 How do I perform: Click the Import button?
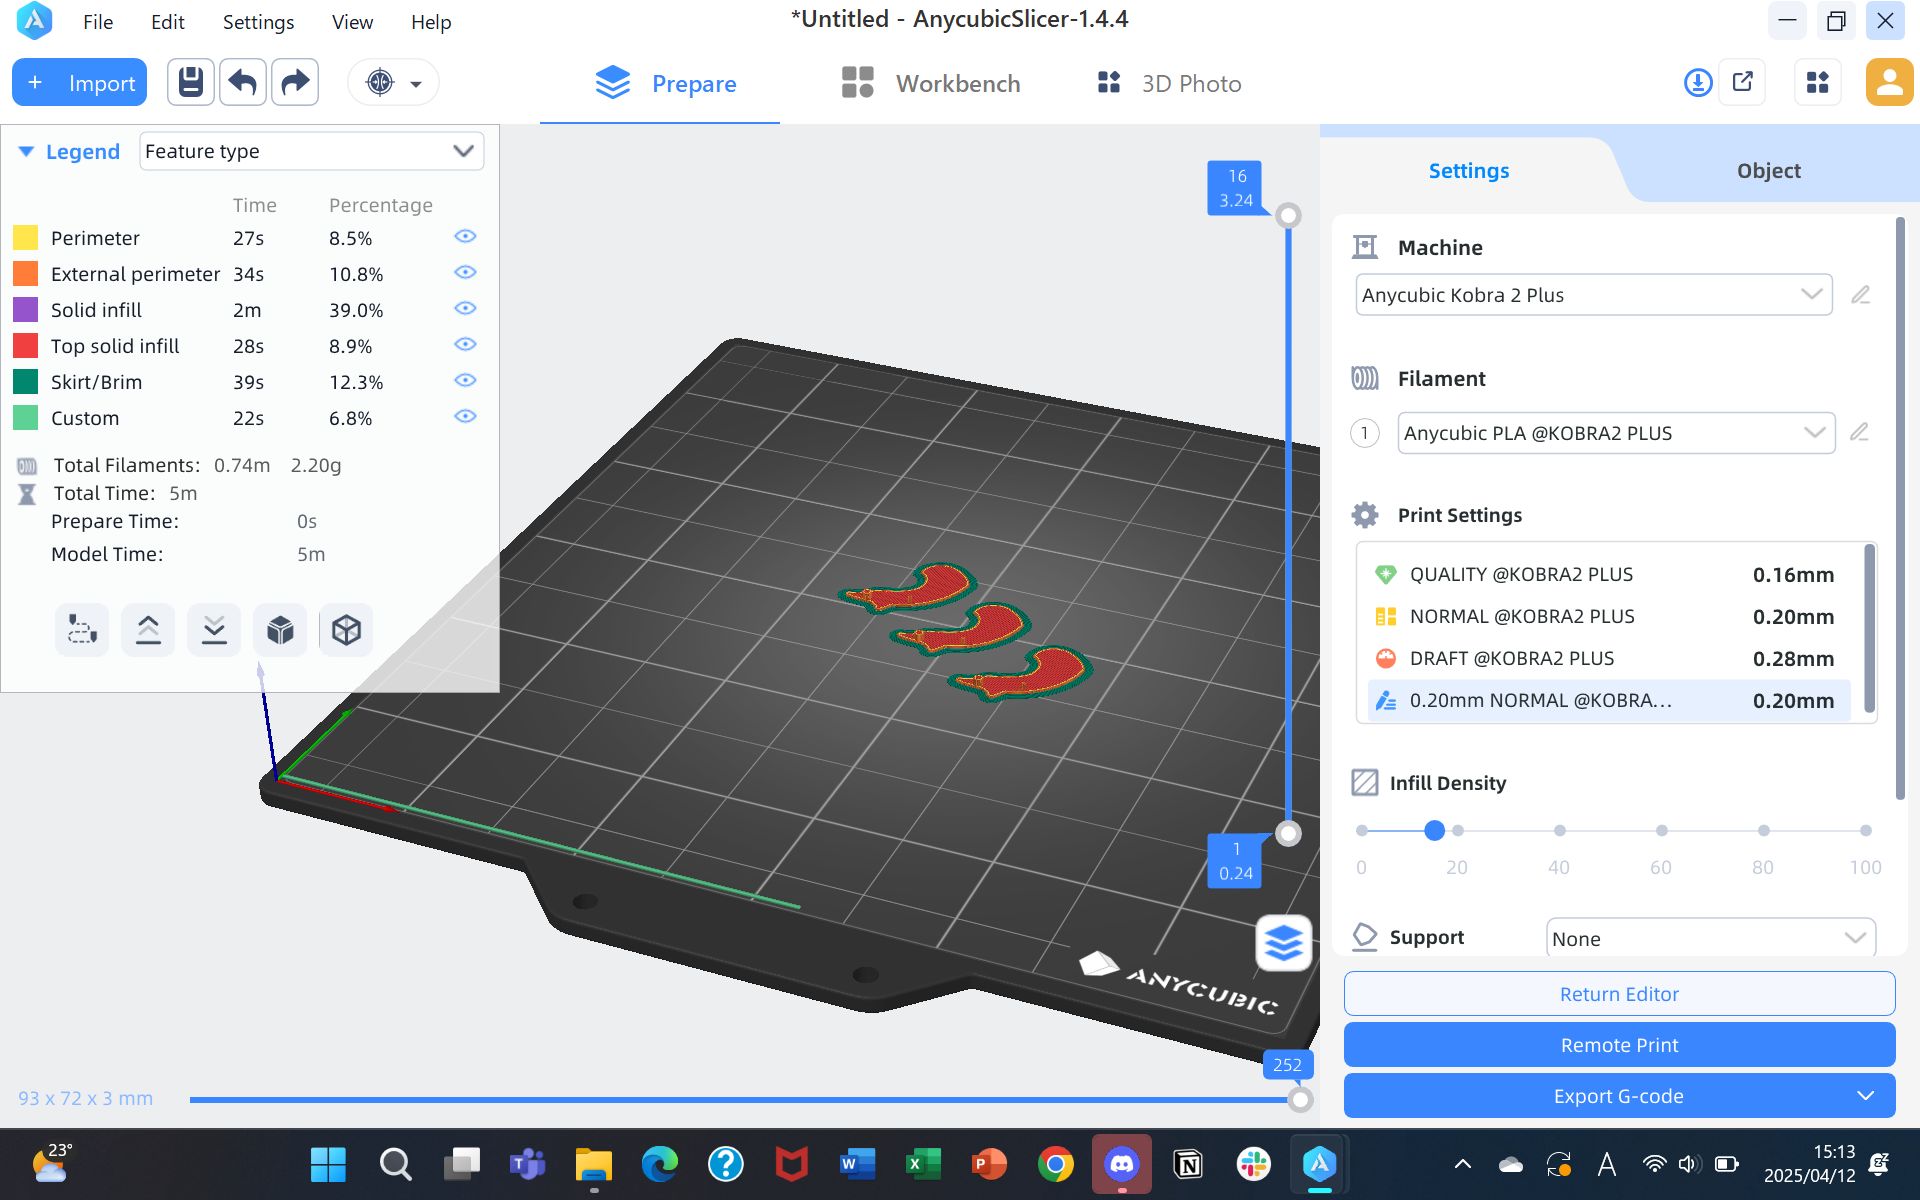click(80, 83)
